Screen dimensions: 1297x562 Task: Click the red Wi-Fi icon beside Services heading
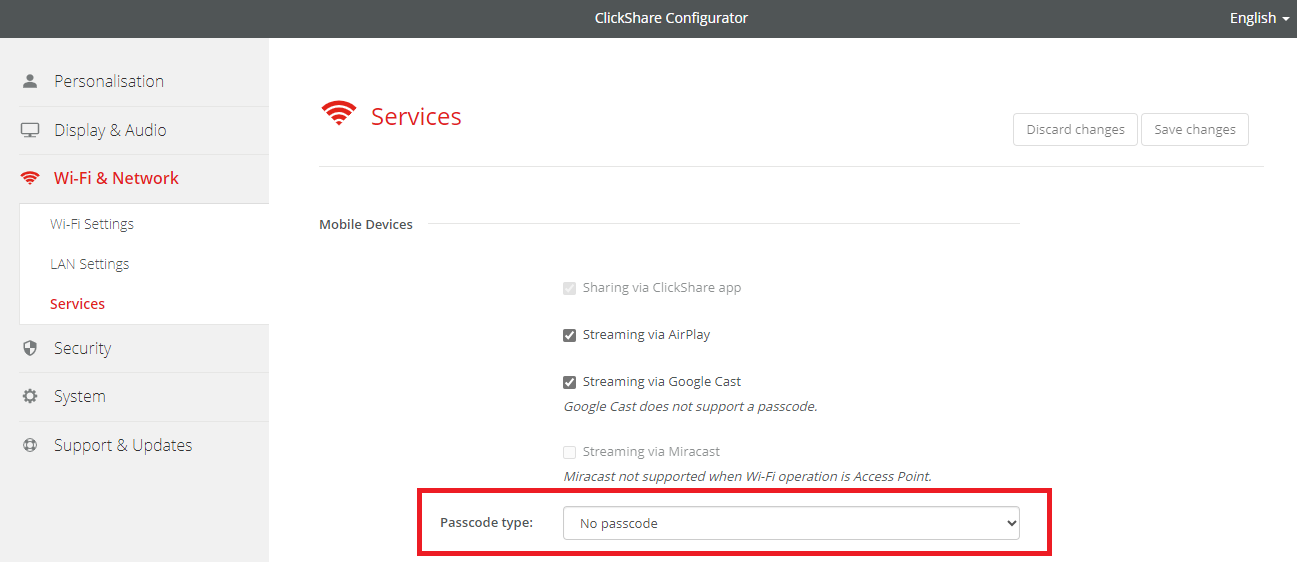point(339,114)
